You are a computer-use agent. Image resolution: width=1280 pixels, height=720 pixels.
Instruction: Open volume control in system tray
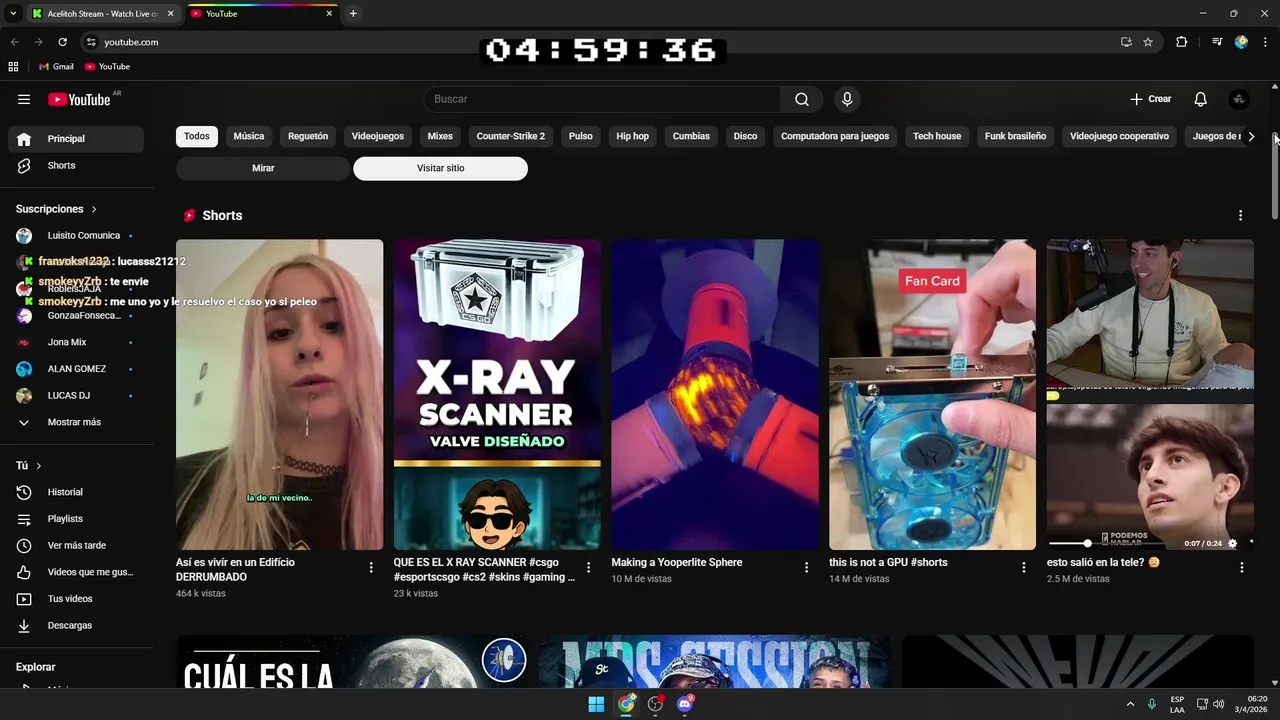pos(1218,704)
